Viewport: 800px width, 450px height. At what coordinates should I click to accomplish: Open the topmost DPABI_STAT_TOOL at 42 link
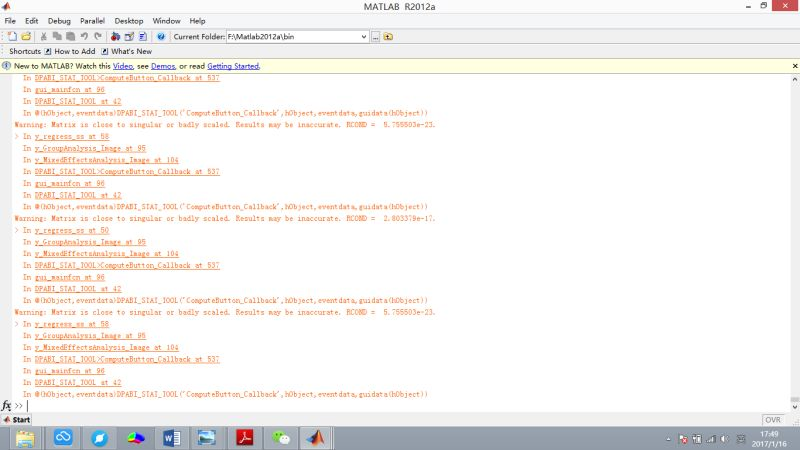tap(78, 101)
